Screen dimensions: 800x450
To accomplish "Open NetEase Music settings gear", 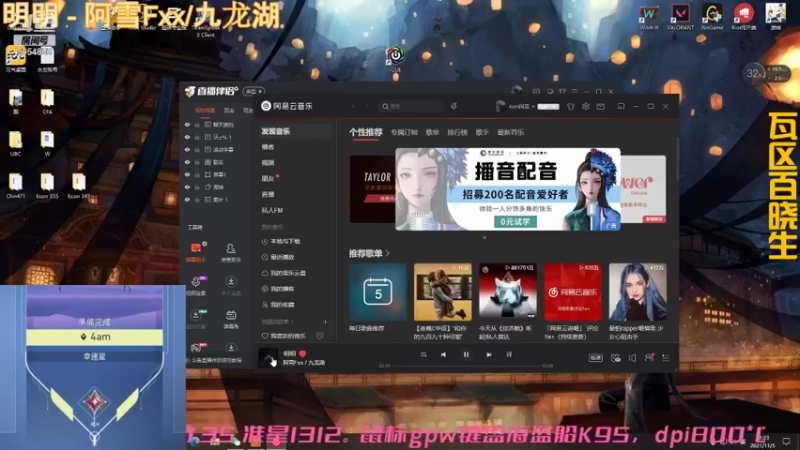I will click(x=586, y=106).
